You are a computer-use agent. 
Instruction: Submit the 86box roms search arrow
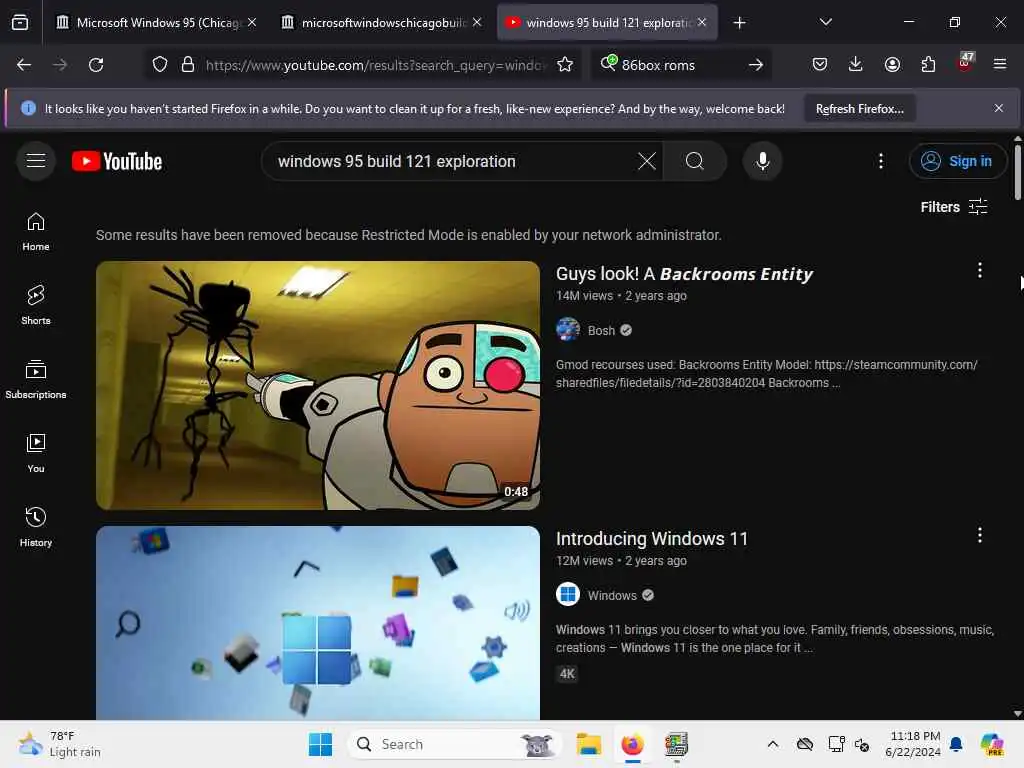point(756,65)
